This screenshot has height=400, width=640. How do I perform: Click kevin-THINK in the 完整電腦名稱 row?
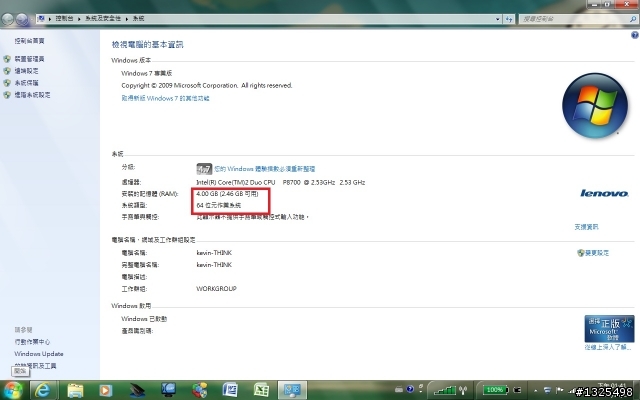[214, 264]
